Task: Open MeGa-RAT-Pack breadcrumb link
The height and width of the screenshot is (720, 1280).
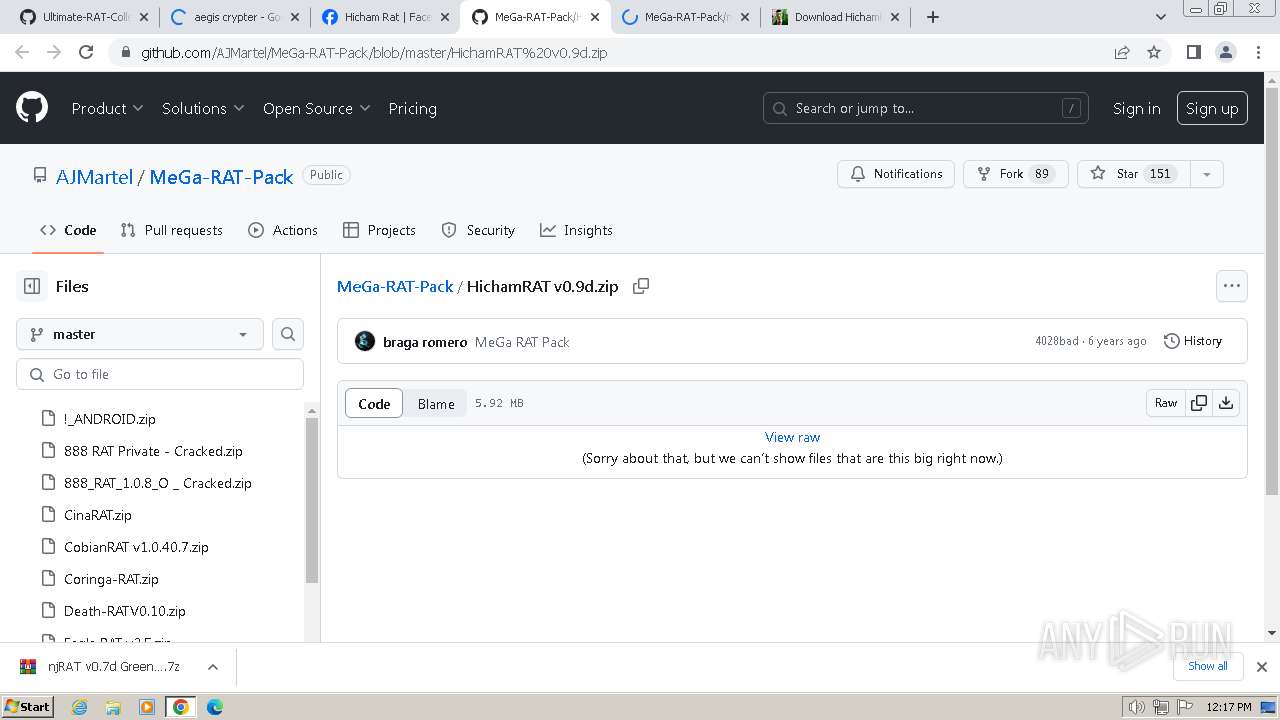Action: (x=395, y=286)
